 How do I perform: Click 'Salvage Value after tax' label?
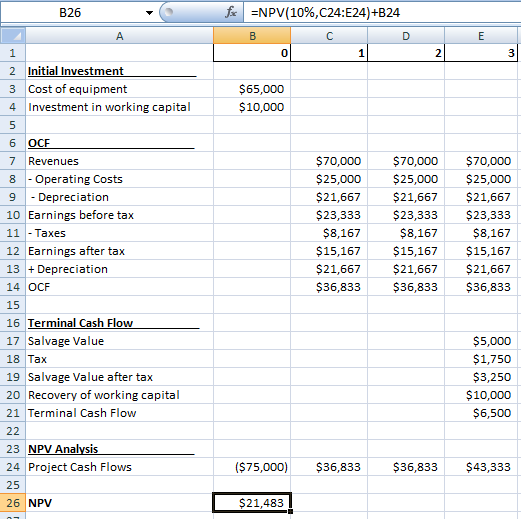[90, 377]
